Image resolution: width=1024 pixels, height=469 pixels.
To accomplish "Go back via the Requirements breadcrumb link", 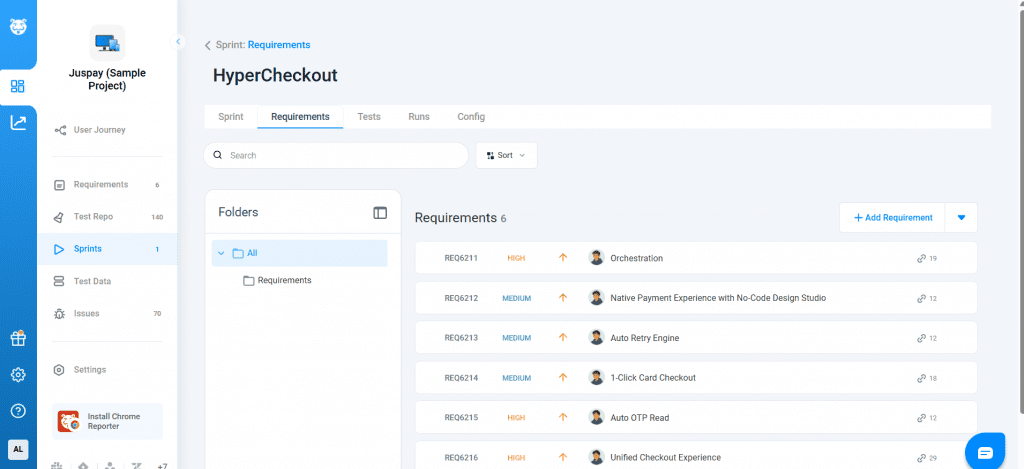I will (278, 45).
